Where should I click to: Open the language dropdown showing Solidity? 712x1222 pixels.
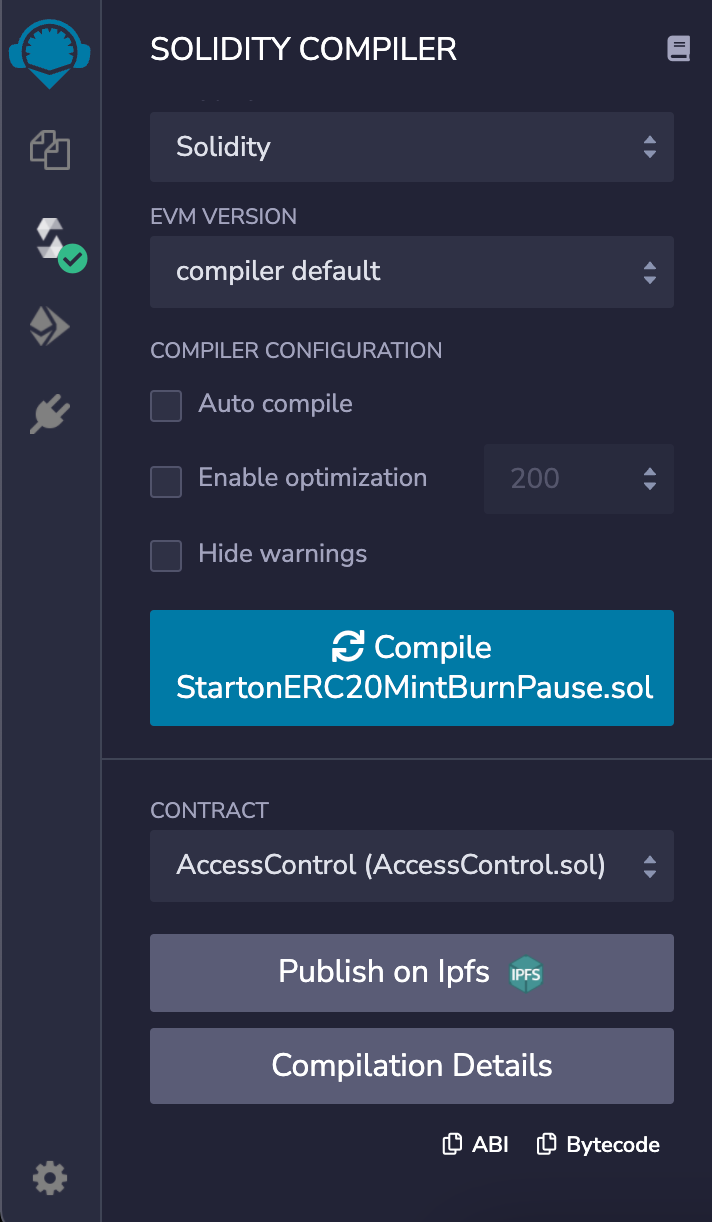click(411, 147)
